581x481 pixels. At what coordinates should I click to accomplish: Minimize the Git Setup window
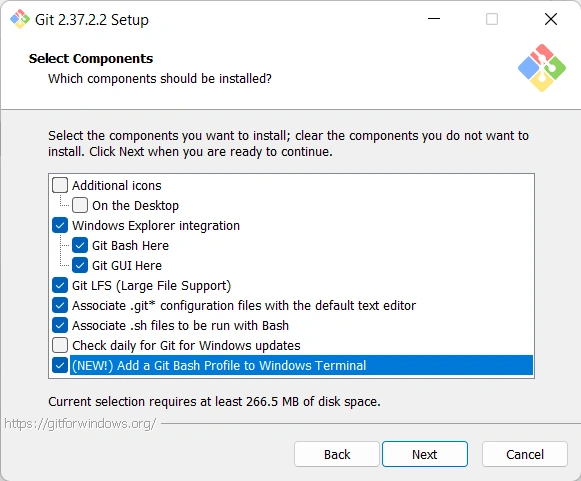pos(434,19)
